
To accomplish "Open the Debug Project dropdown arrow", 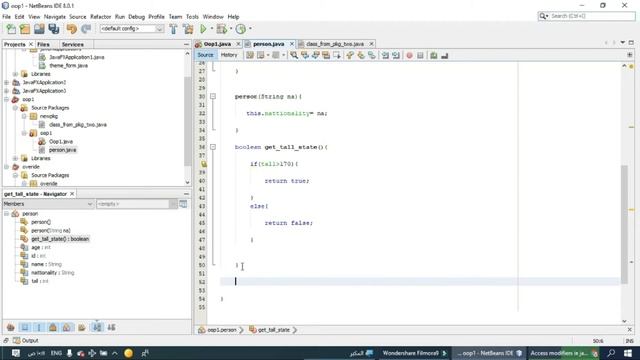I will tap(231, 29).
